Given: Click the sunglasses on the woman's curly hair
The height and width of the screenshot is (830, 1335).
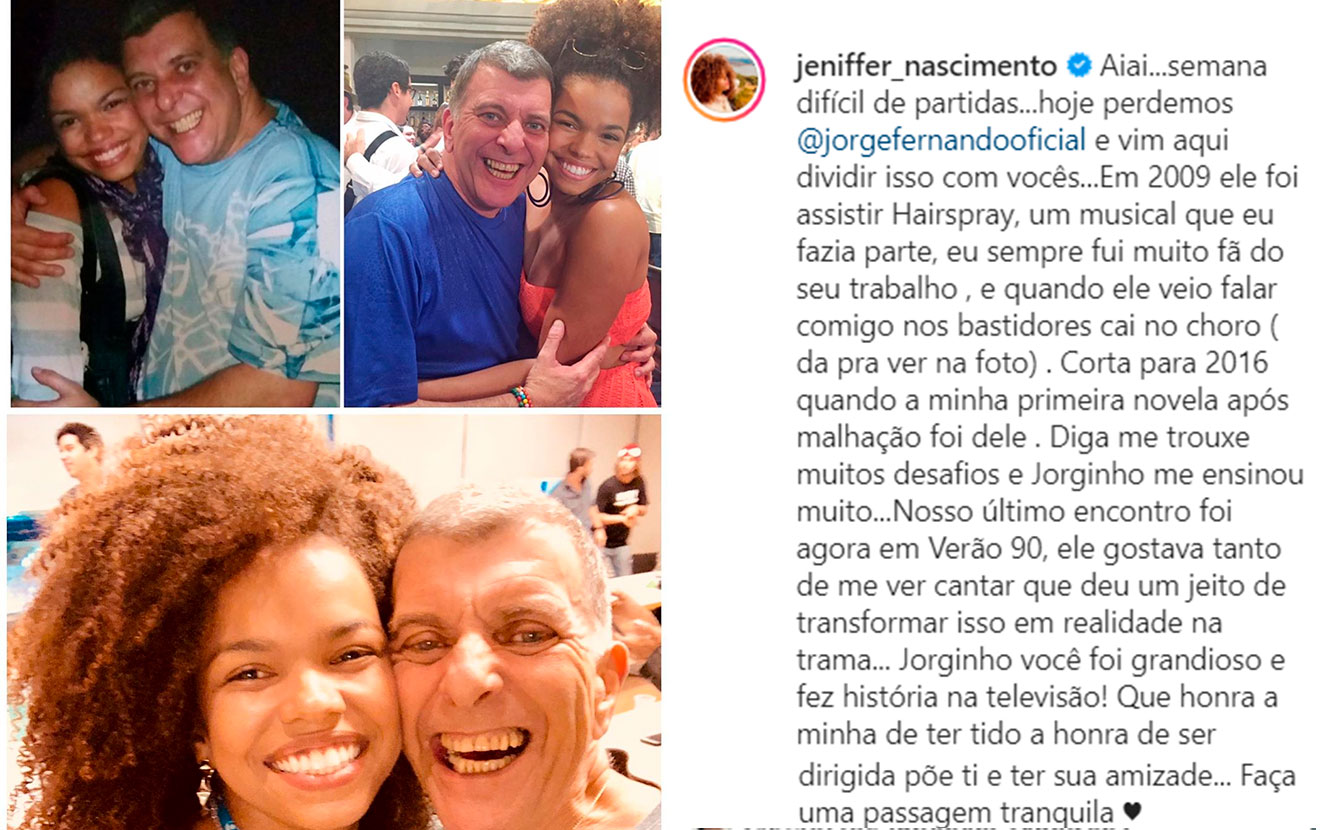Looking at the screenshot, I should click(607, 54).
